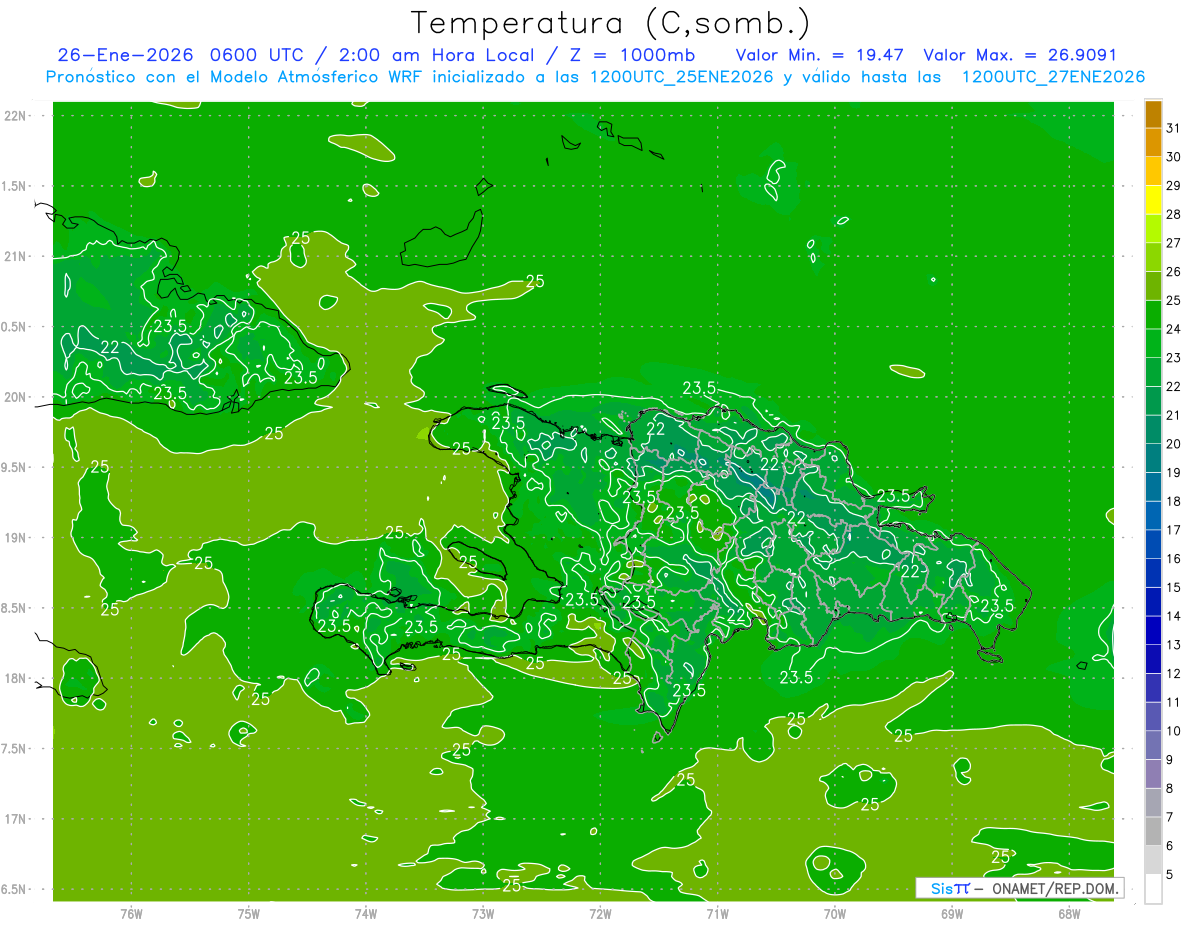Click the dark orange swatch above legend value 31
Image resolution: width=1200 pixels, height=927 pixels.
[x=1153, y=114]
